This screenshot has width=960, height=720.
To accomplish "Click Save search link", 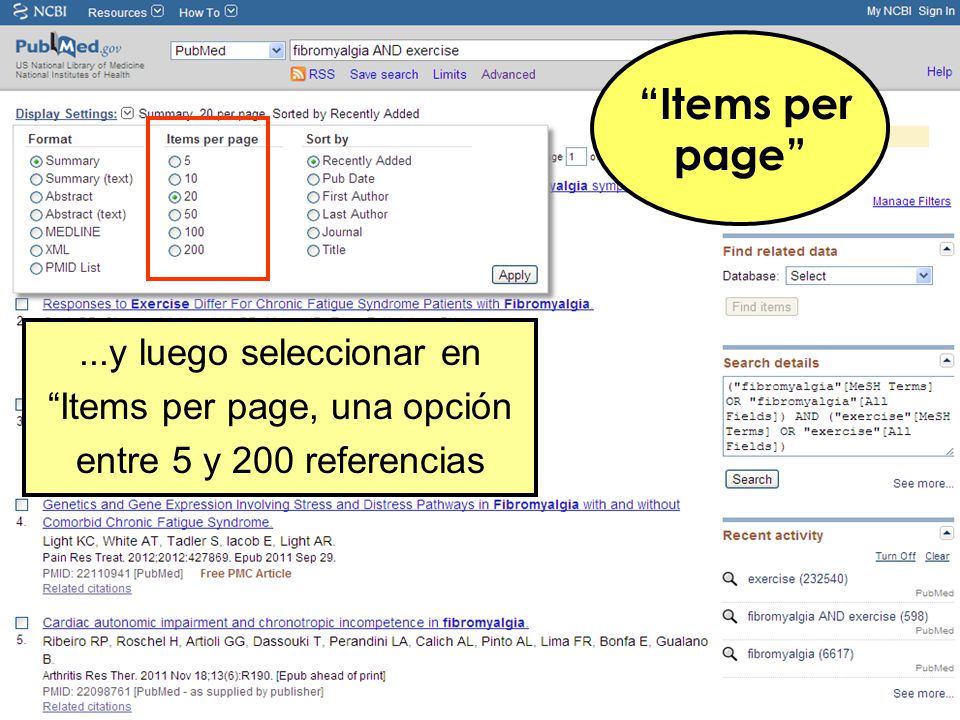I will 384,74.
